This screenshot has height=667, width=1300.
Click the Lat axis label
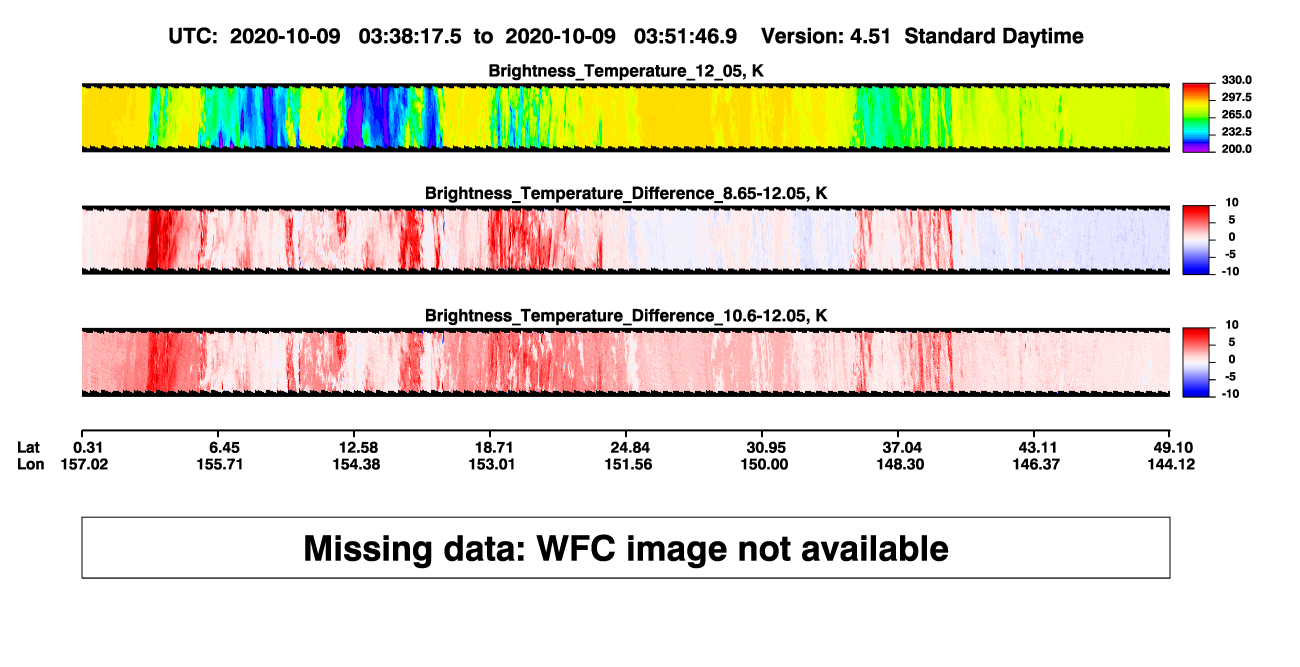(29, 447)
